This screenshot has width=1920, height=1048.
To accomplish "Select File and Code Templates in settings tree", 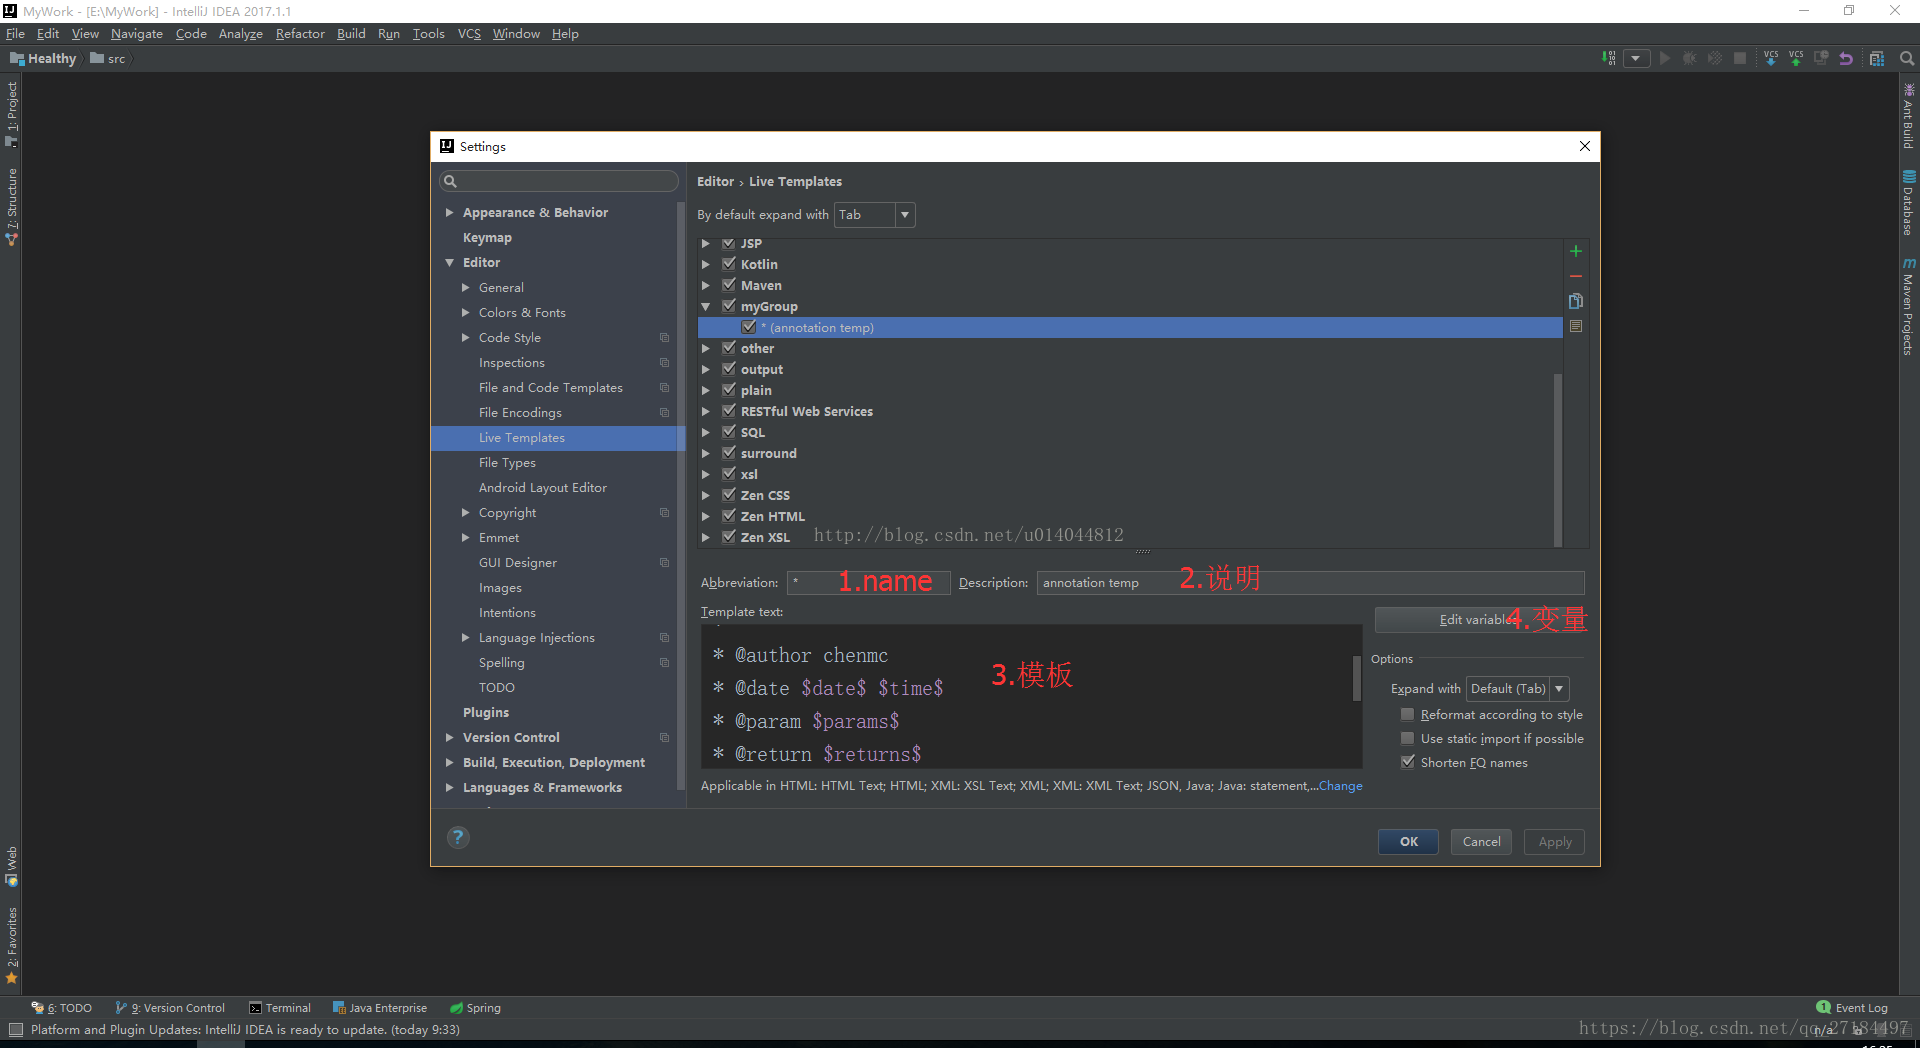I will 551,388.
